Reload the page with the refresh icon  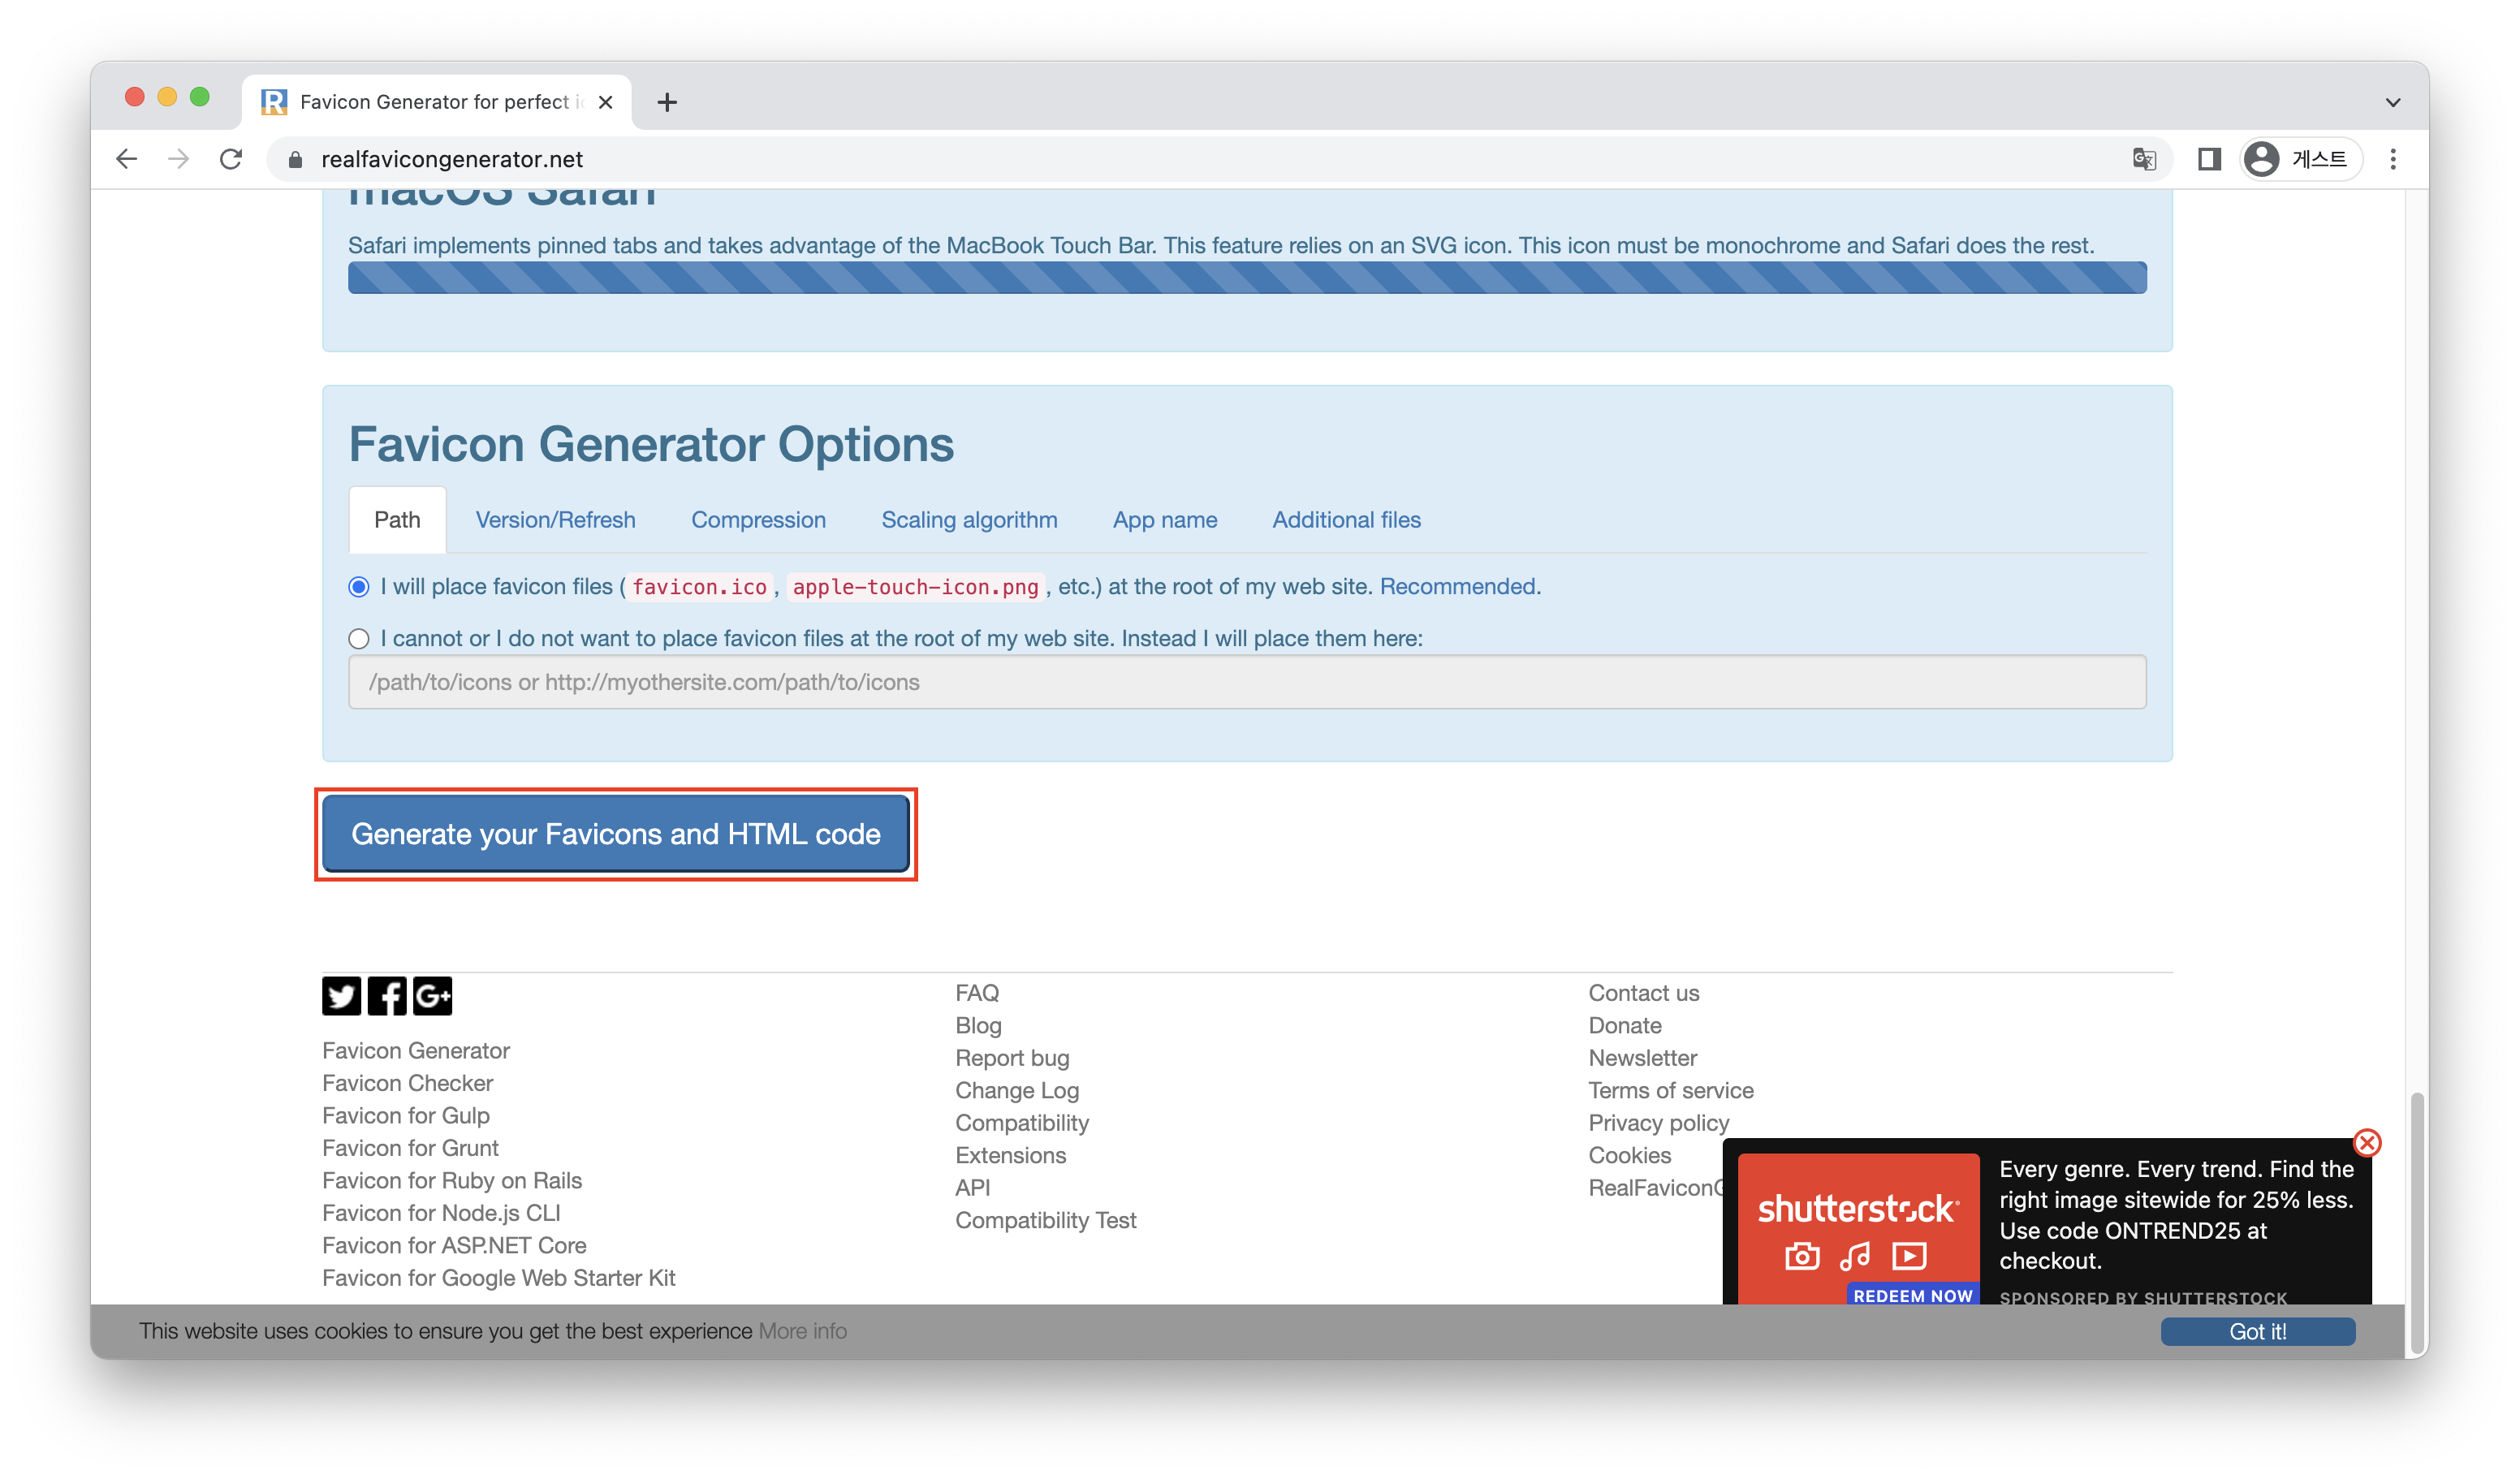pyautogui.click(x=231, y=159)
